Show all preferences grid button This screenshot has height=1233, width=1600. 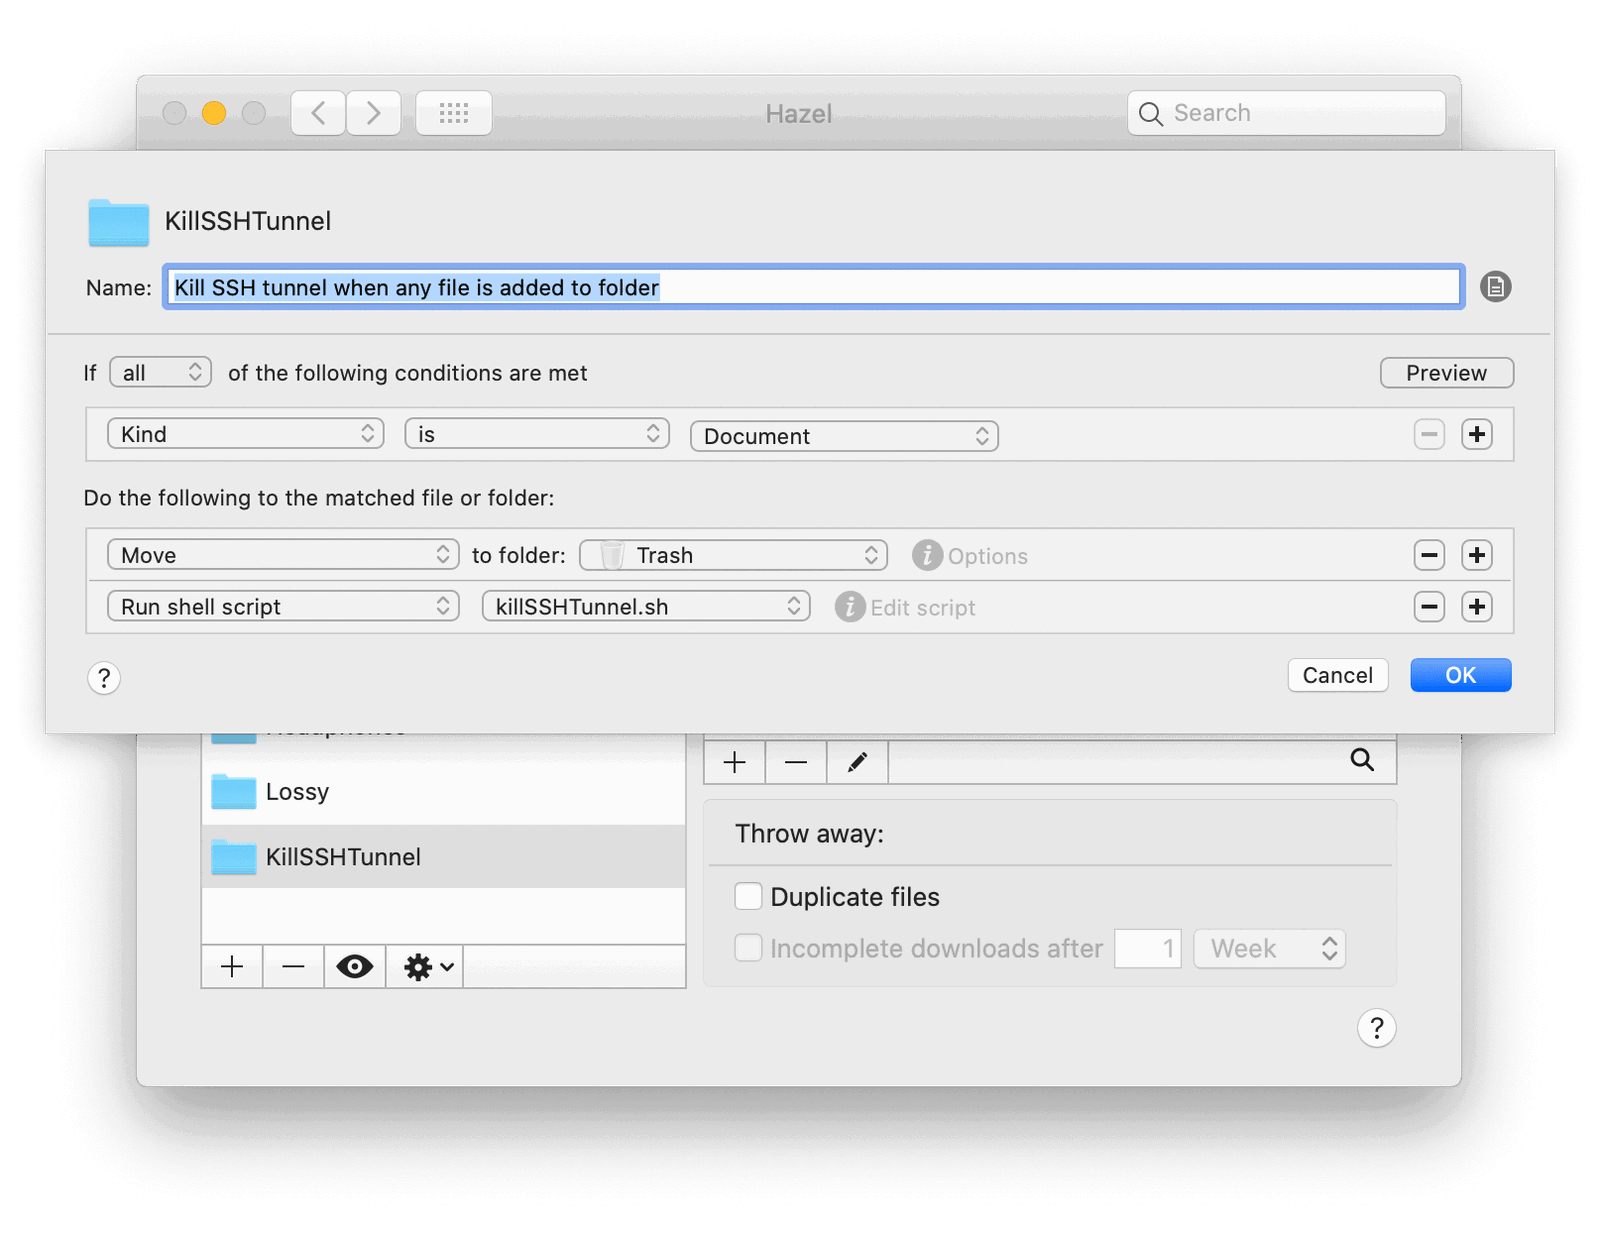pos(453,113)
